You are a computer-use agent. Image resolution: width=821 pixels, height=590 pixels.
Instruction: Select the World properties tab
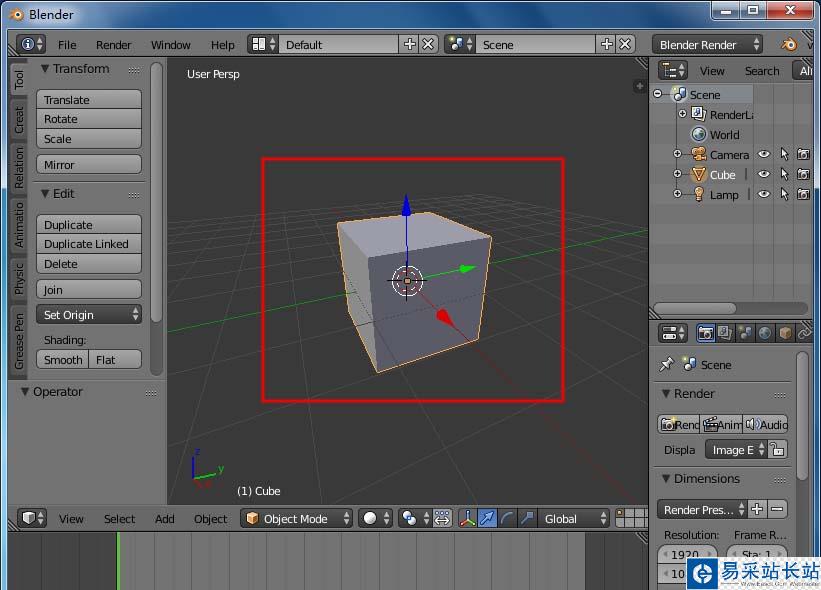pos(765,333)
